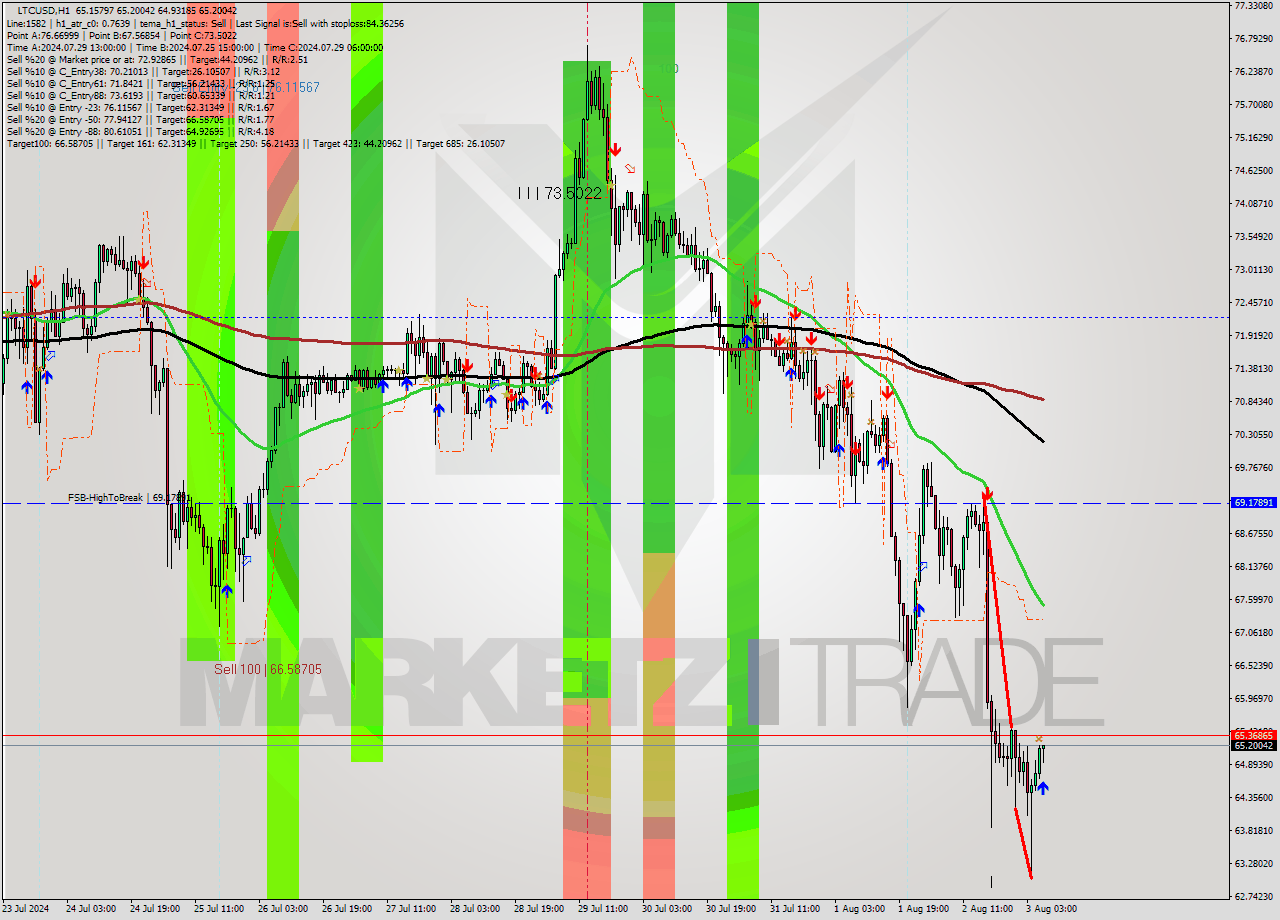The image size is (1280, 920).
Task: Click the 'I I I 73.5022' chart label
Action: (x=560, y=193)
